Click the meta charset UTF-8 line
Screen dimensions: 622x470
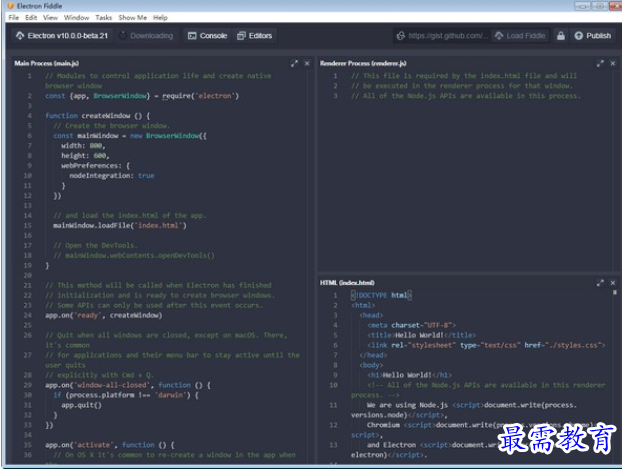point(411,325)
